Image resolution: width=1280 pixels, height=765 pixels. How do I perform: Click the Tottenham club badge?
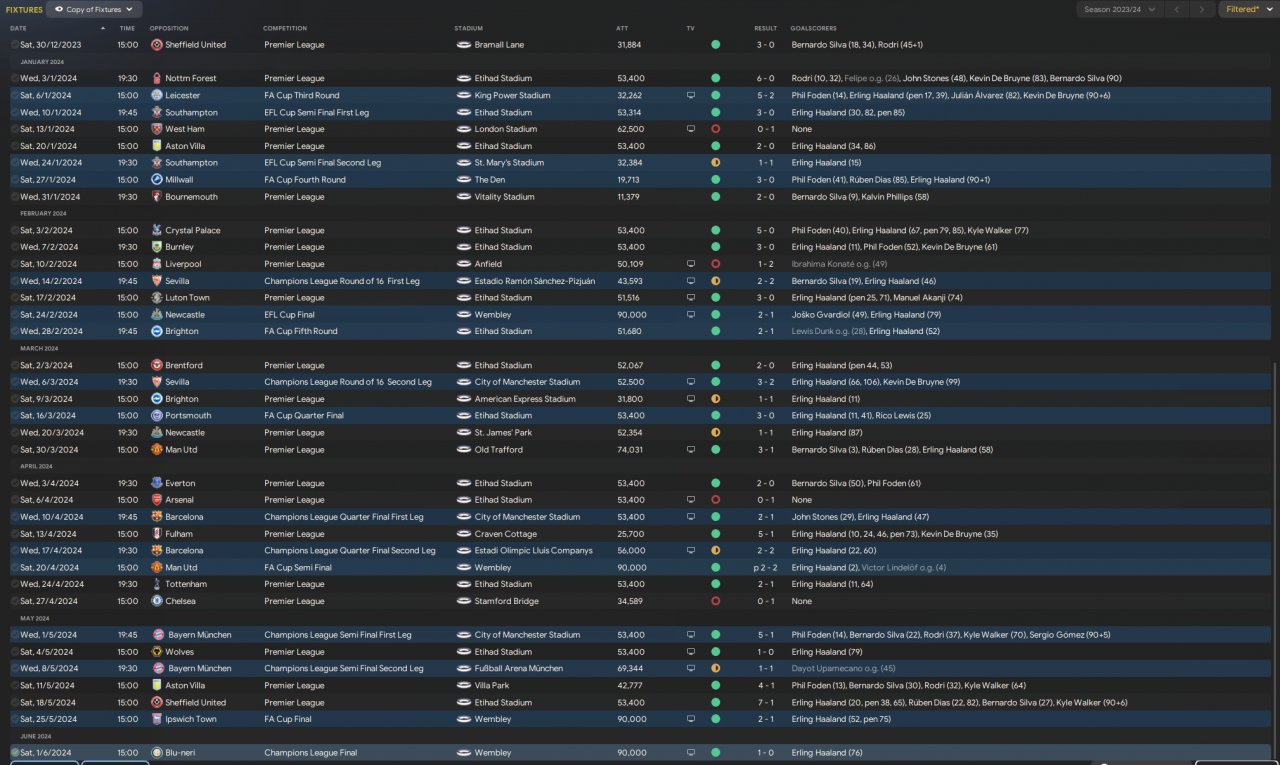point(157,584)
